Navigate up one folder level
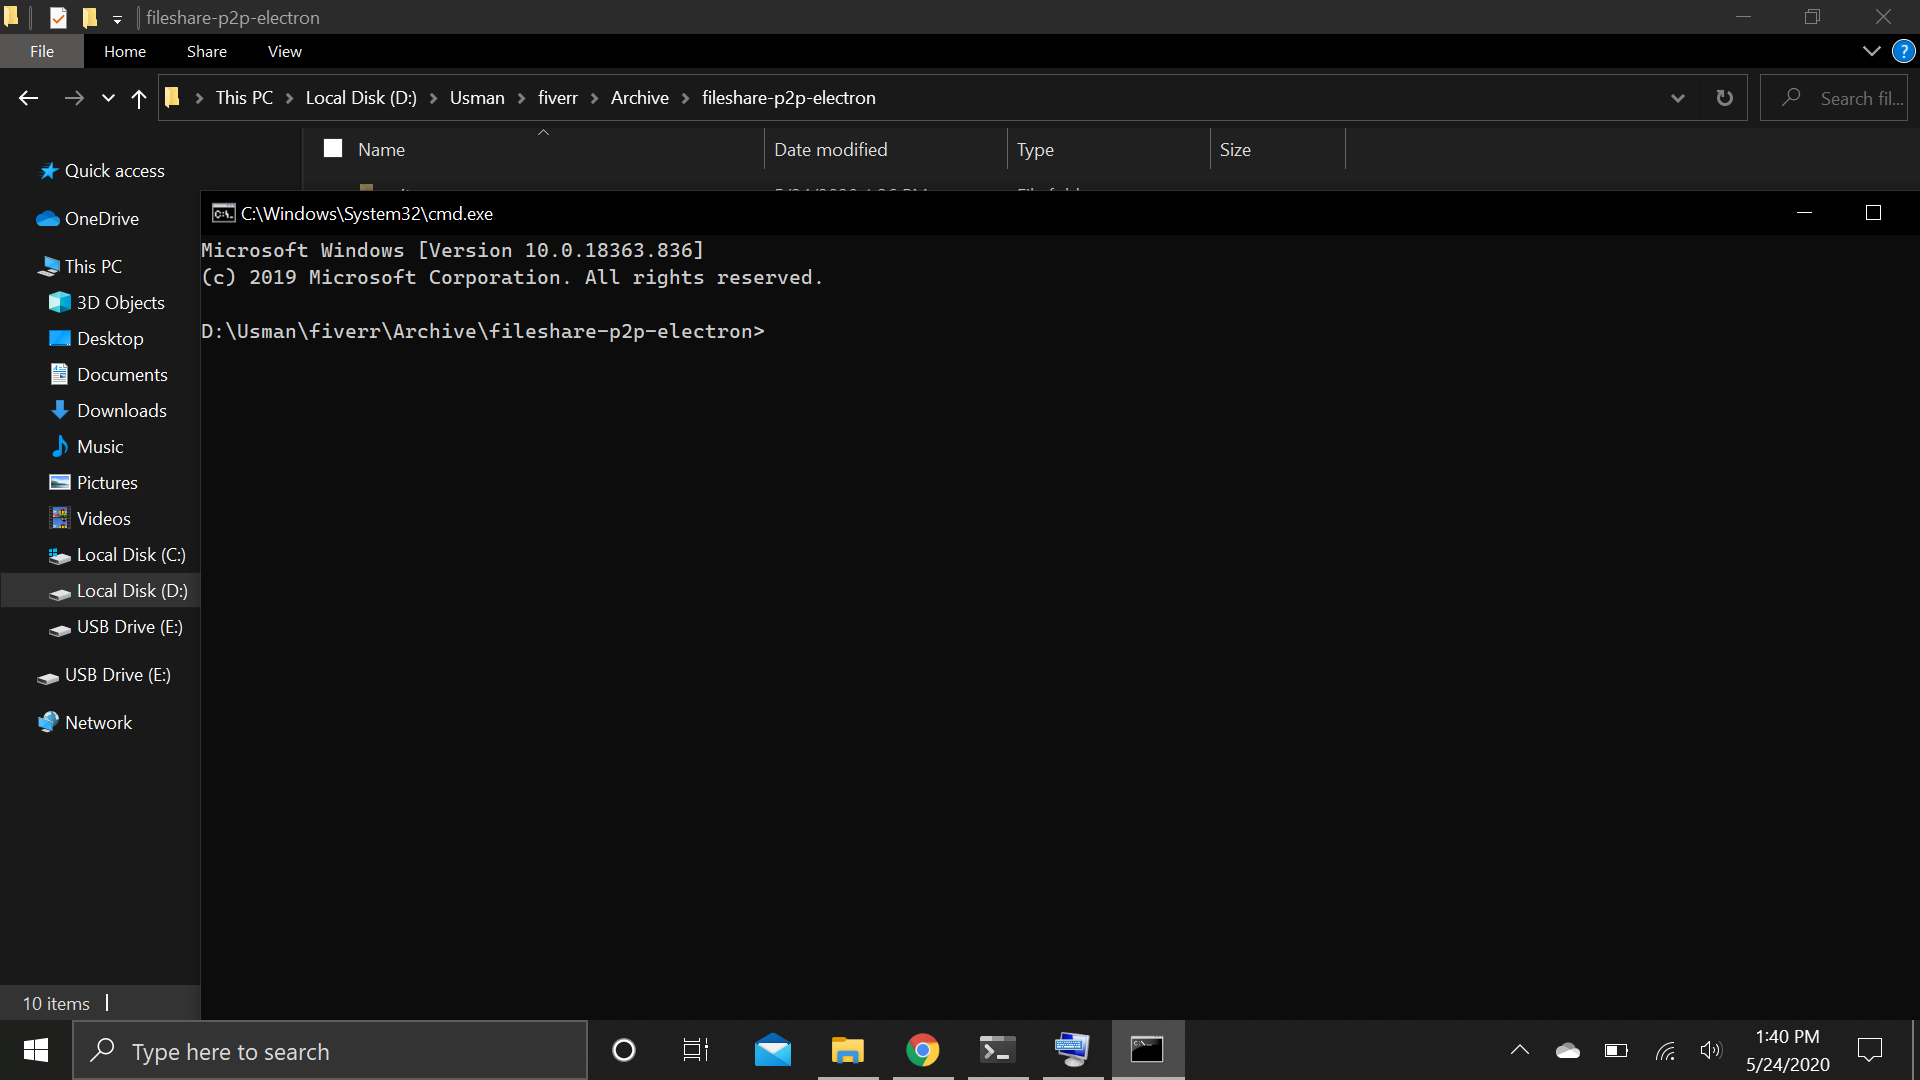 138,97
